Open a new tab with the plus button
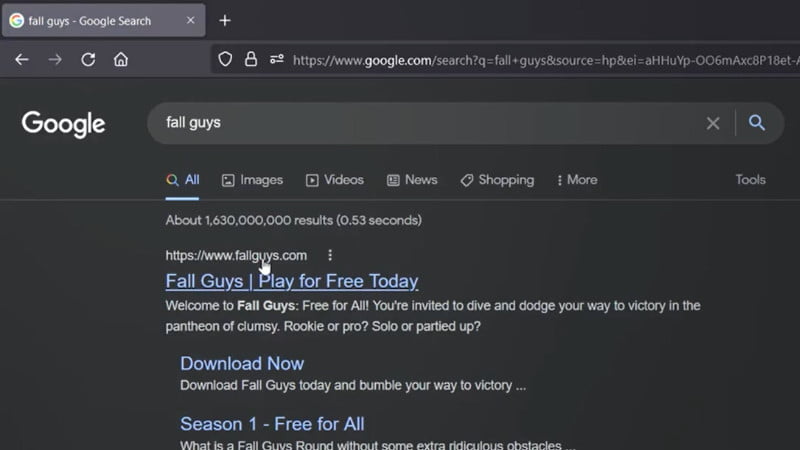This screenshot has width=800, height=450. (x=225, y=20)
